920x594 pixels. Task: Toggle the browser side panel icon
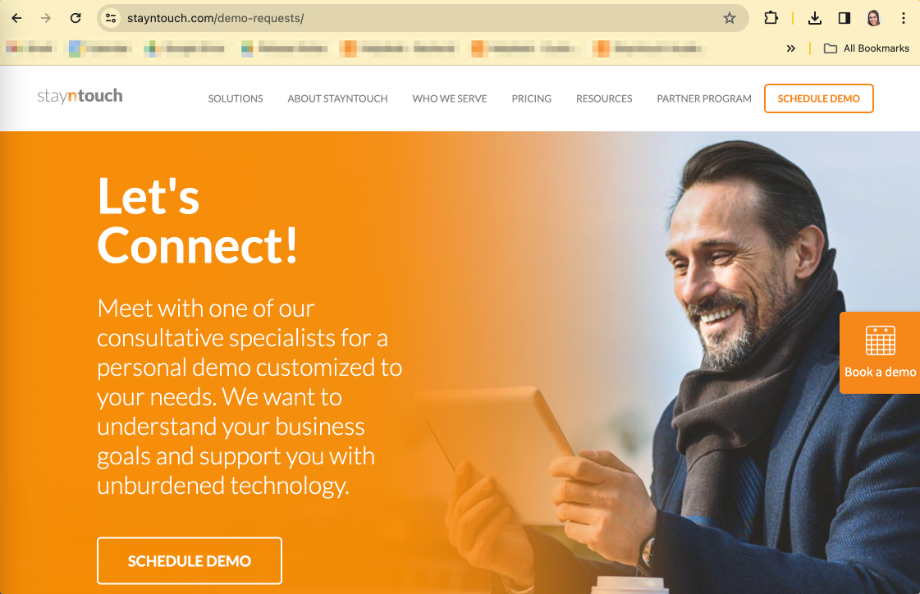click(844, 18)
